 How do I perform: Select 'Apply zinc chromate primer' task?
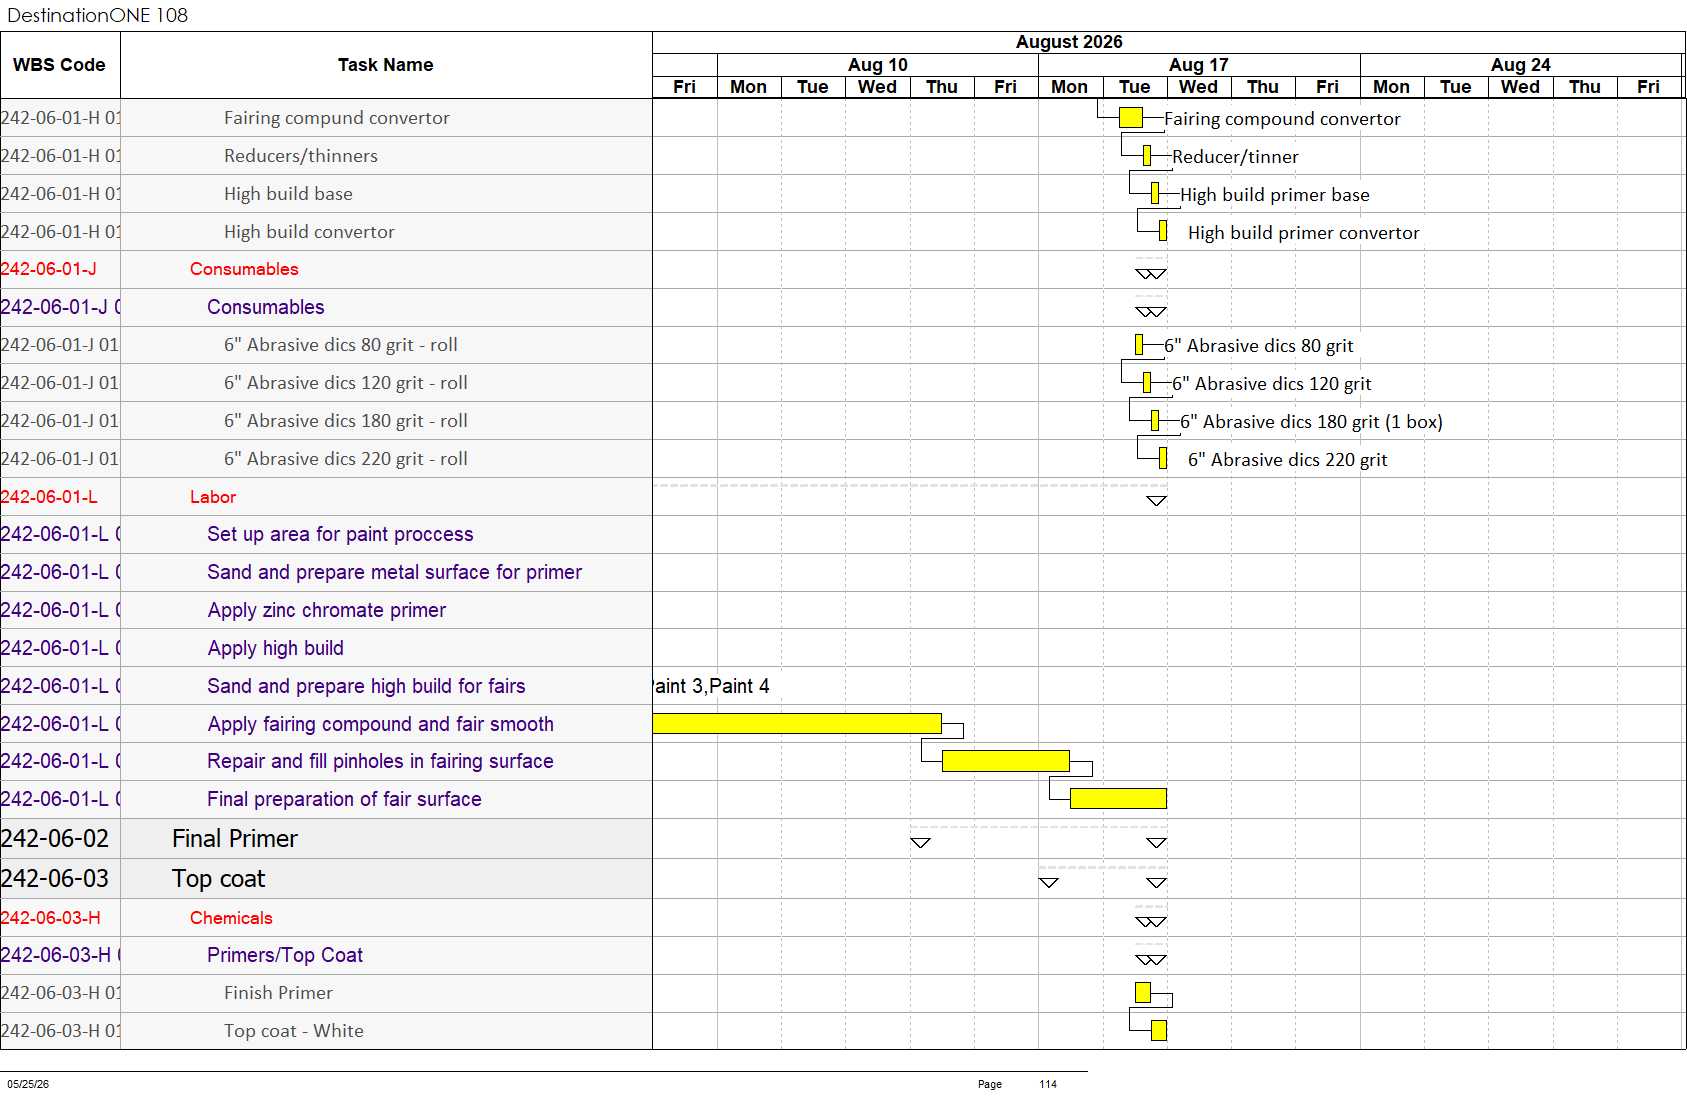pos(327,610)
